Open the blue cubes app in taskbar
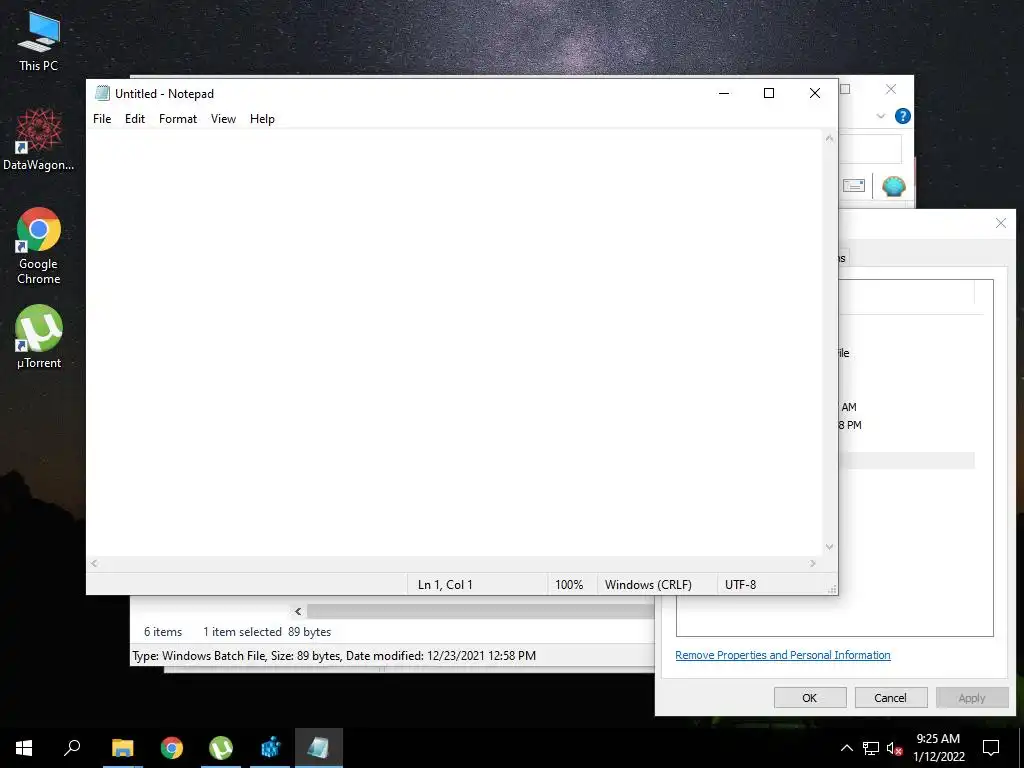Image resolution: width=1024 pixels, height=768 pixels. point(270,748)
